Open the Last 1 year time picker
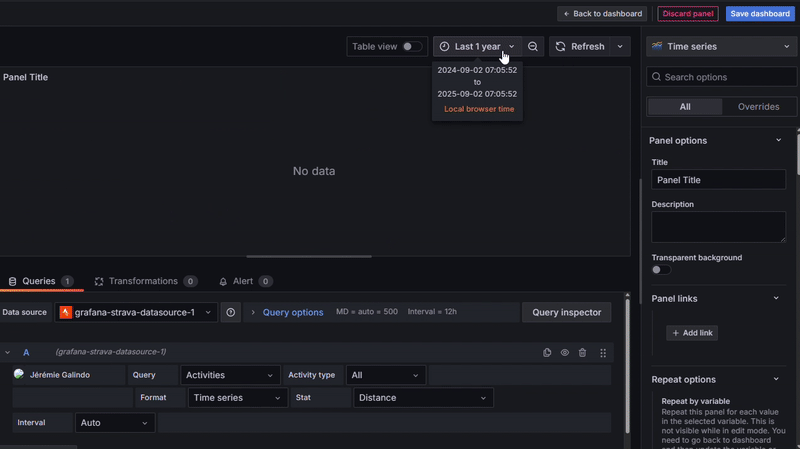Viewport: 800px width, 449px height. click(x=477, y=46)
